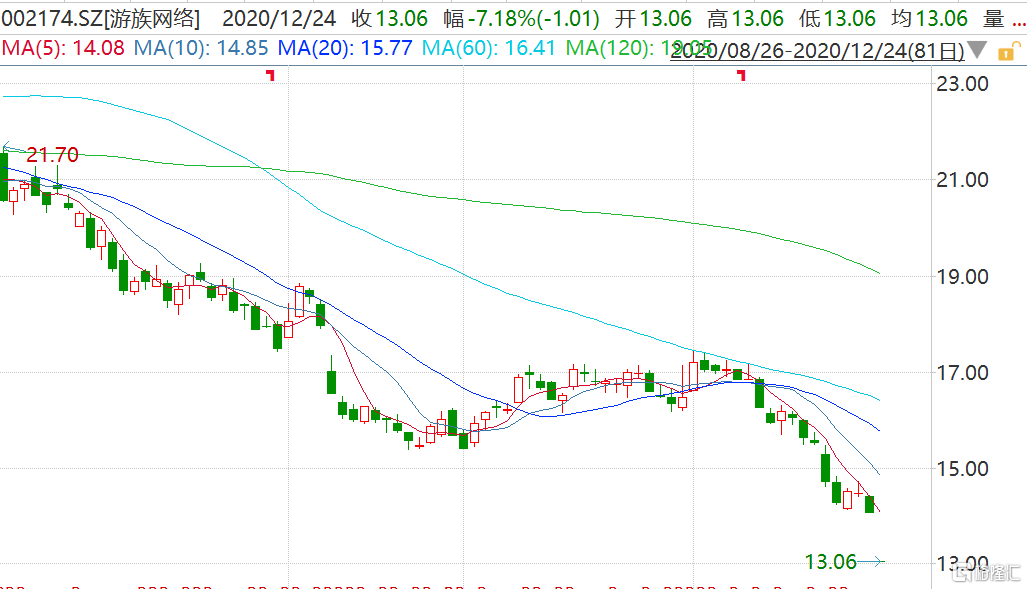
Task: Click the MA(10): 14.85 indicator label
Action: tap(201, 48)
